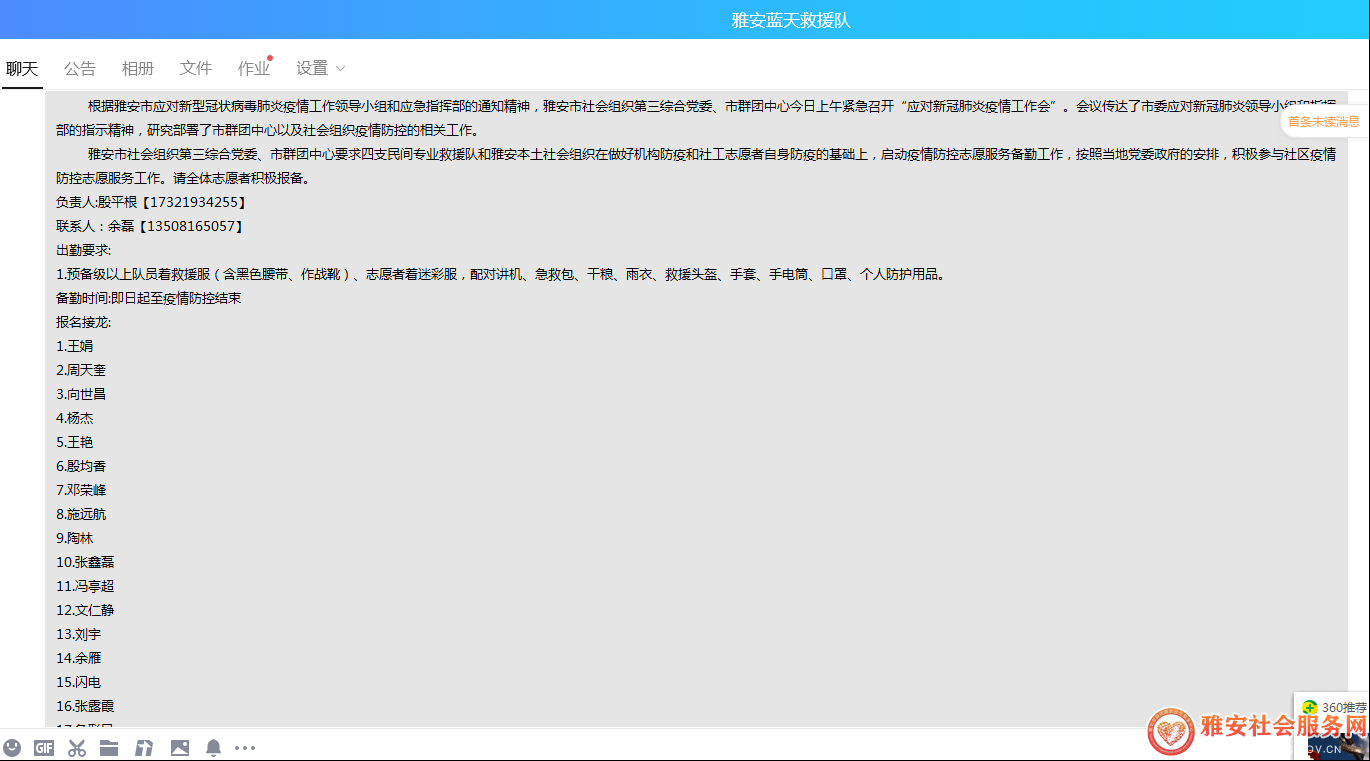Jump to 首条未读消息

click(x=1324, y=122)
